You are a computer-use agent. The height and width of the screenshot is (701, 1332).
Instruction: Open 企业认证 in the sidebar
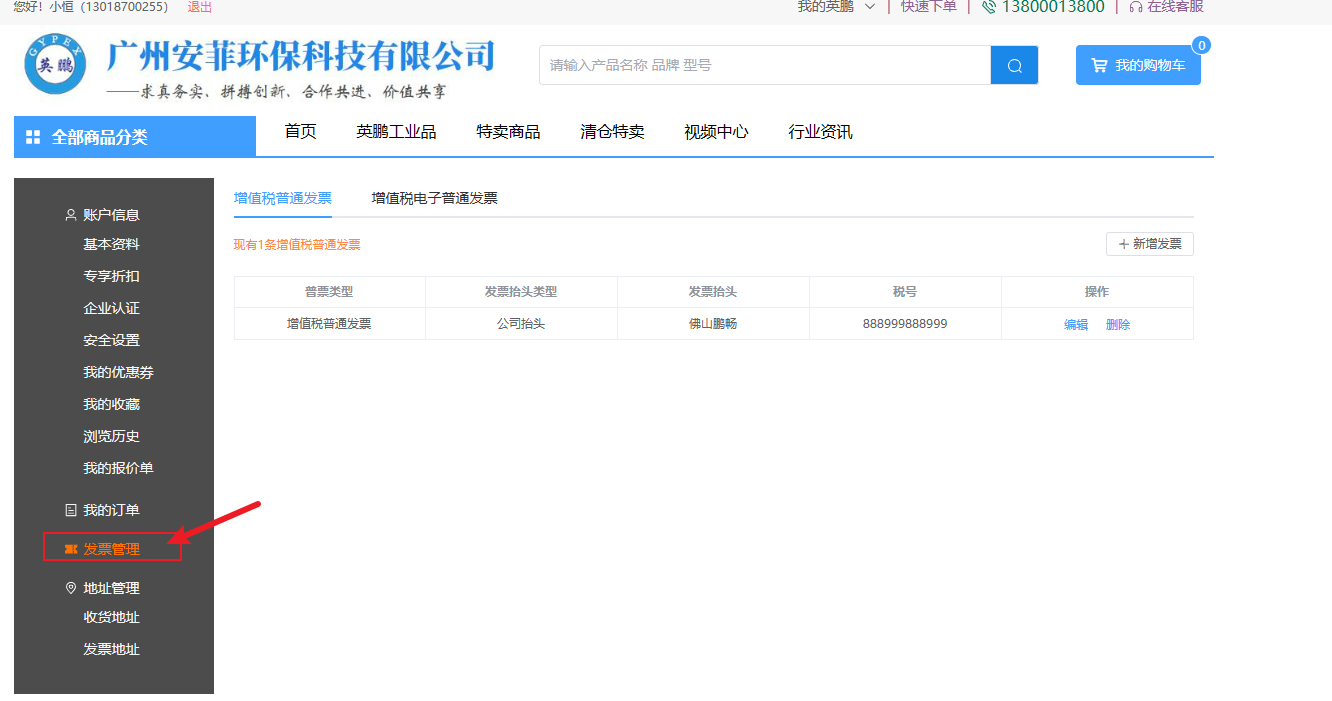coord(111,308)
